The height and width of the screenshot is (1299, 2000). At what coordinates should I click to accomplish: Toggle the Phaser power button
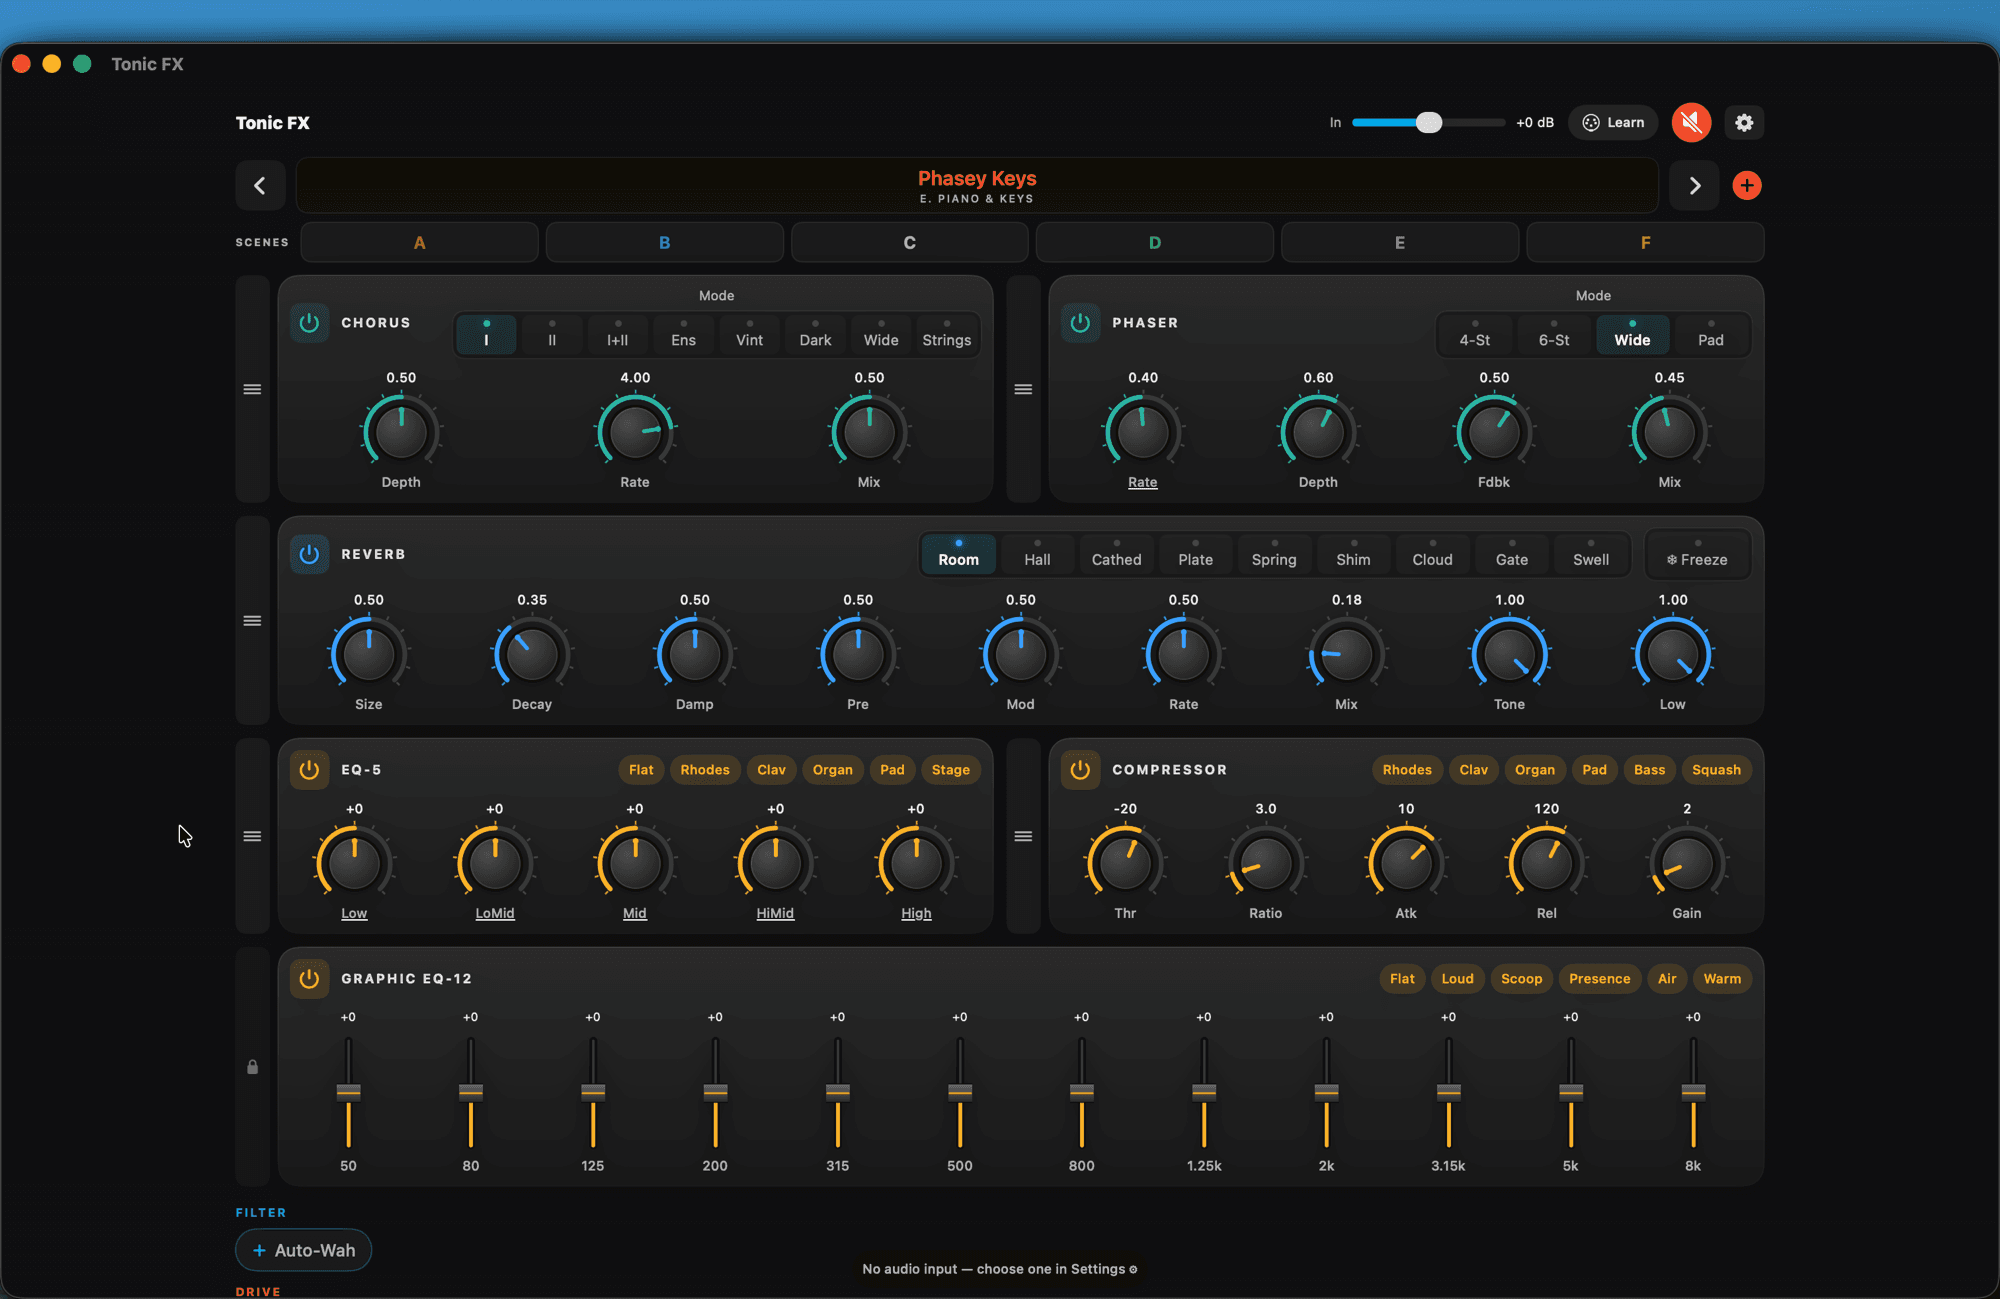(1080, 323)
